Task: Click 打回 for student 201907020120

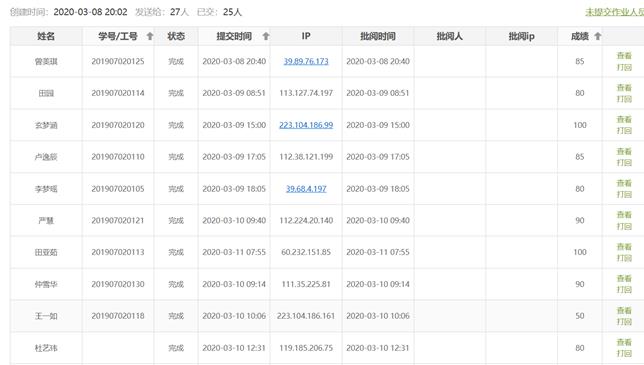Action: click(624, 131)
